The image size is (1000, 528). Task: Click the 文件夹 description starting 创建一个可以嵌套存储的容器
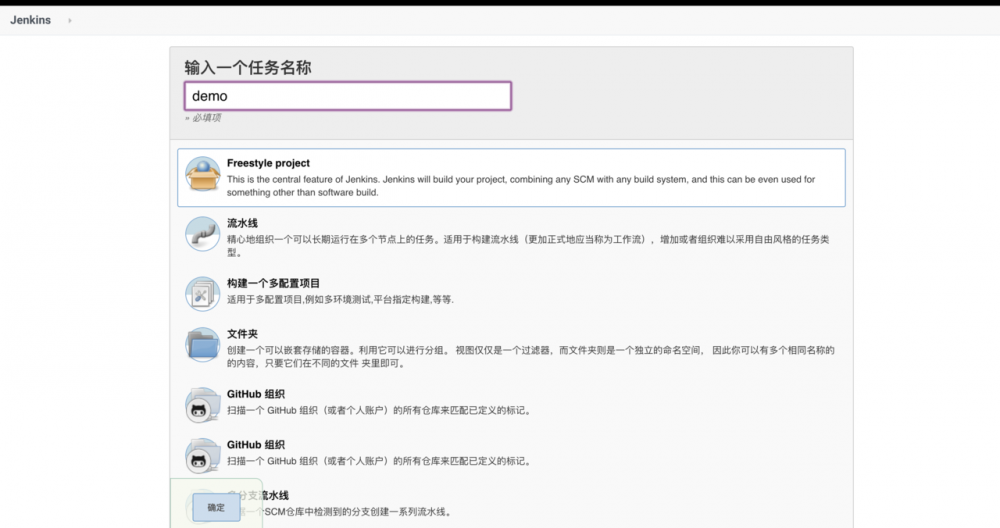(x=531, y=356)
